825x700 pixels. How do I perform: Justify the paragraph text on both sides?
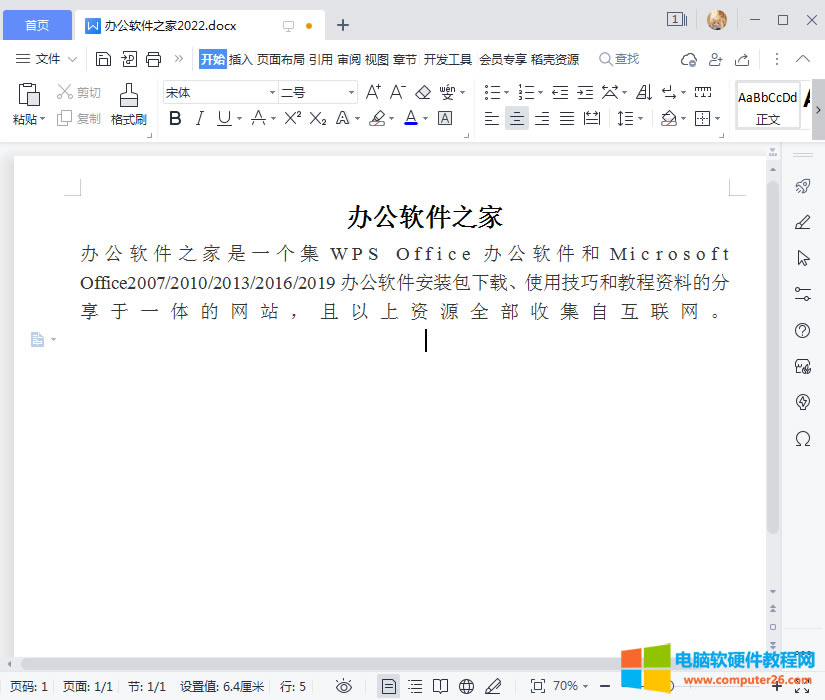click(567, 118)
